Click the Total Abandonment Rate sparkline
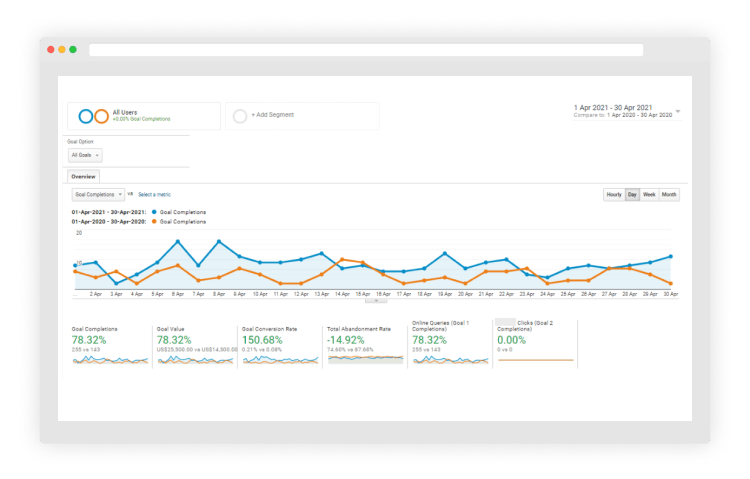Viewport: 750px width, 479px height. coord(365,359)
